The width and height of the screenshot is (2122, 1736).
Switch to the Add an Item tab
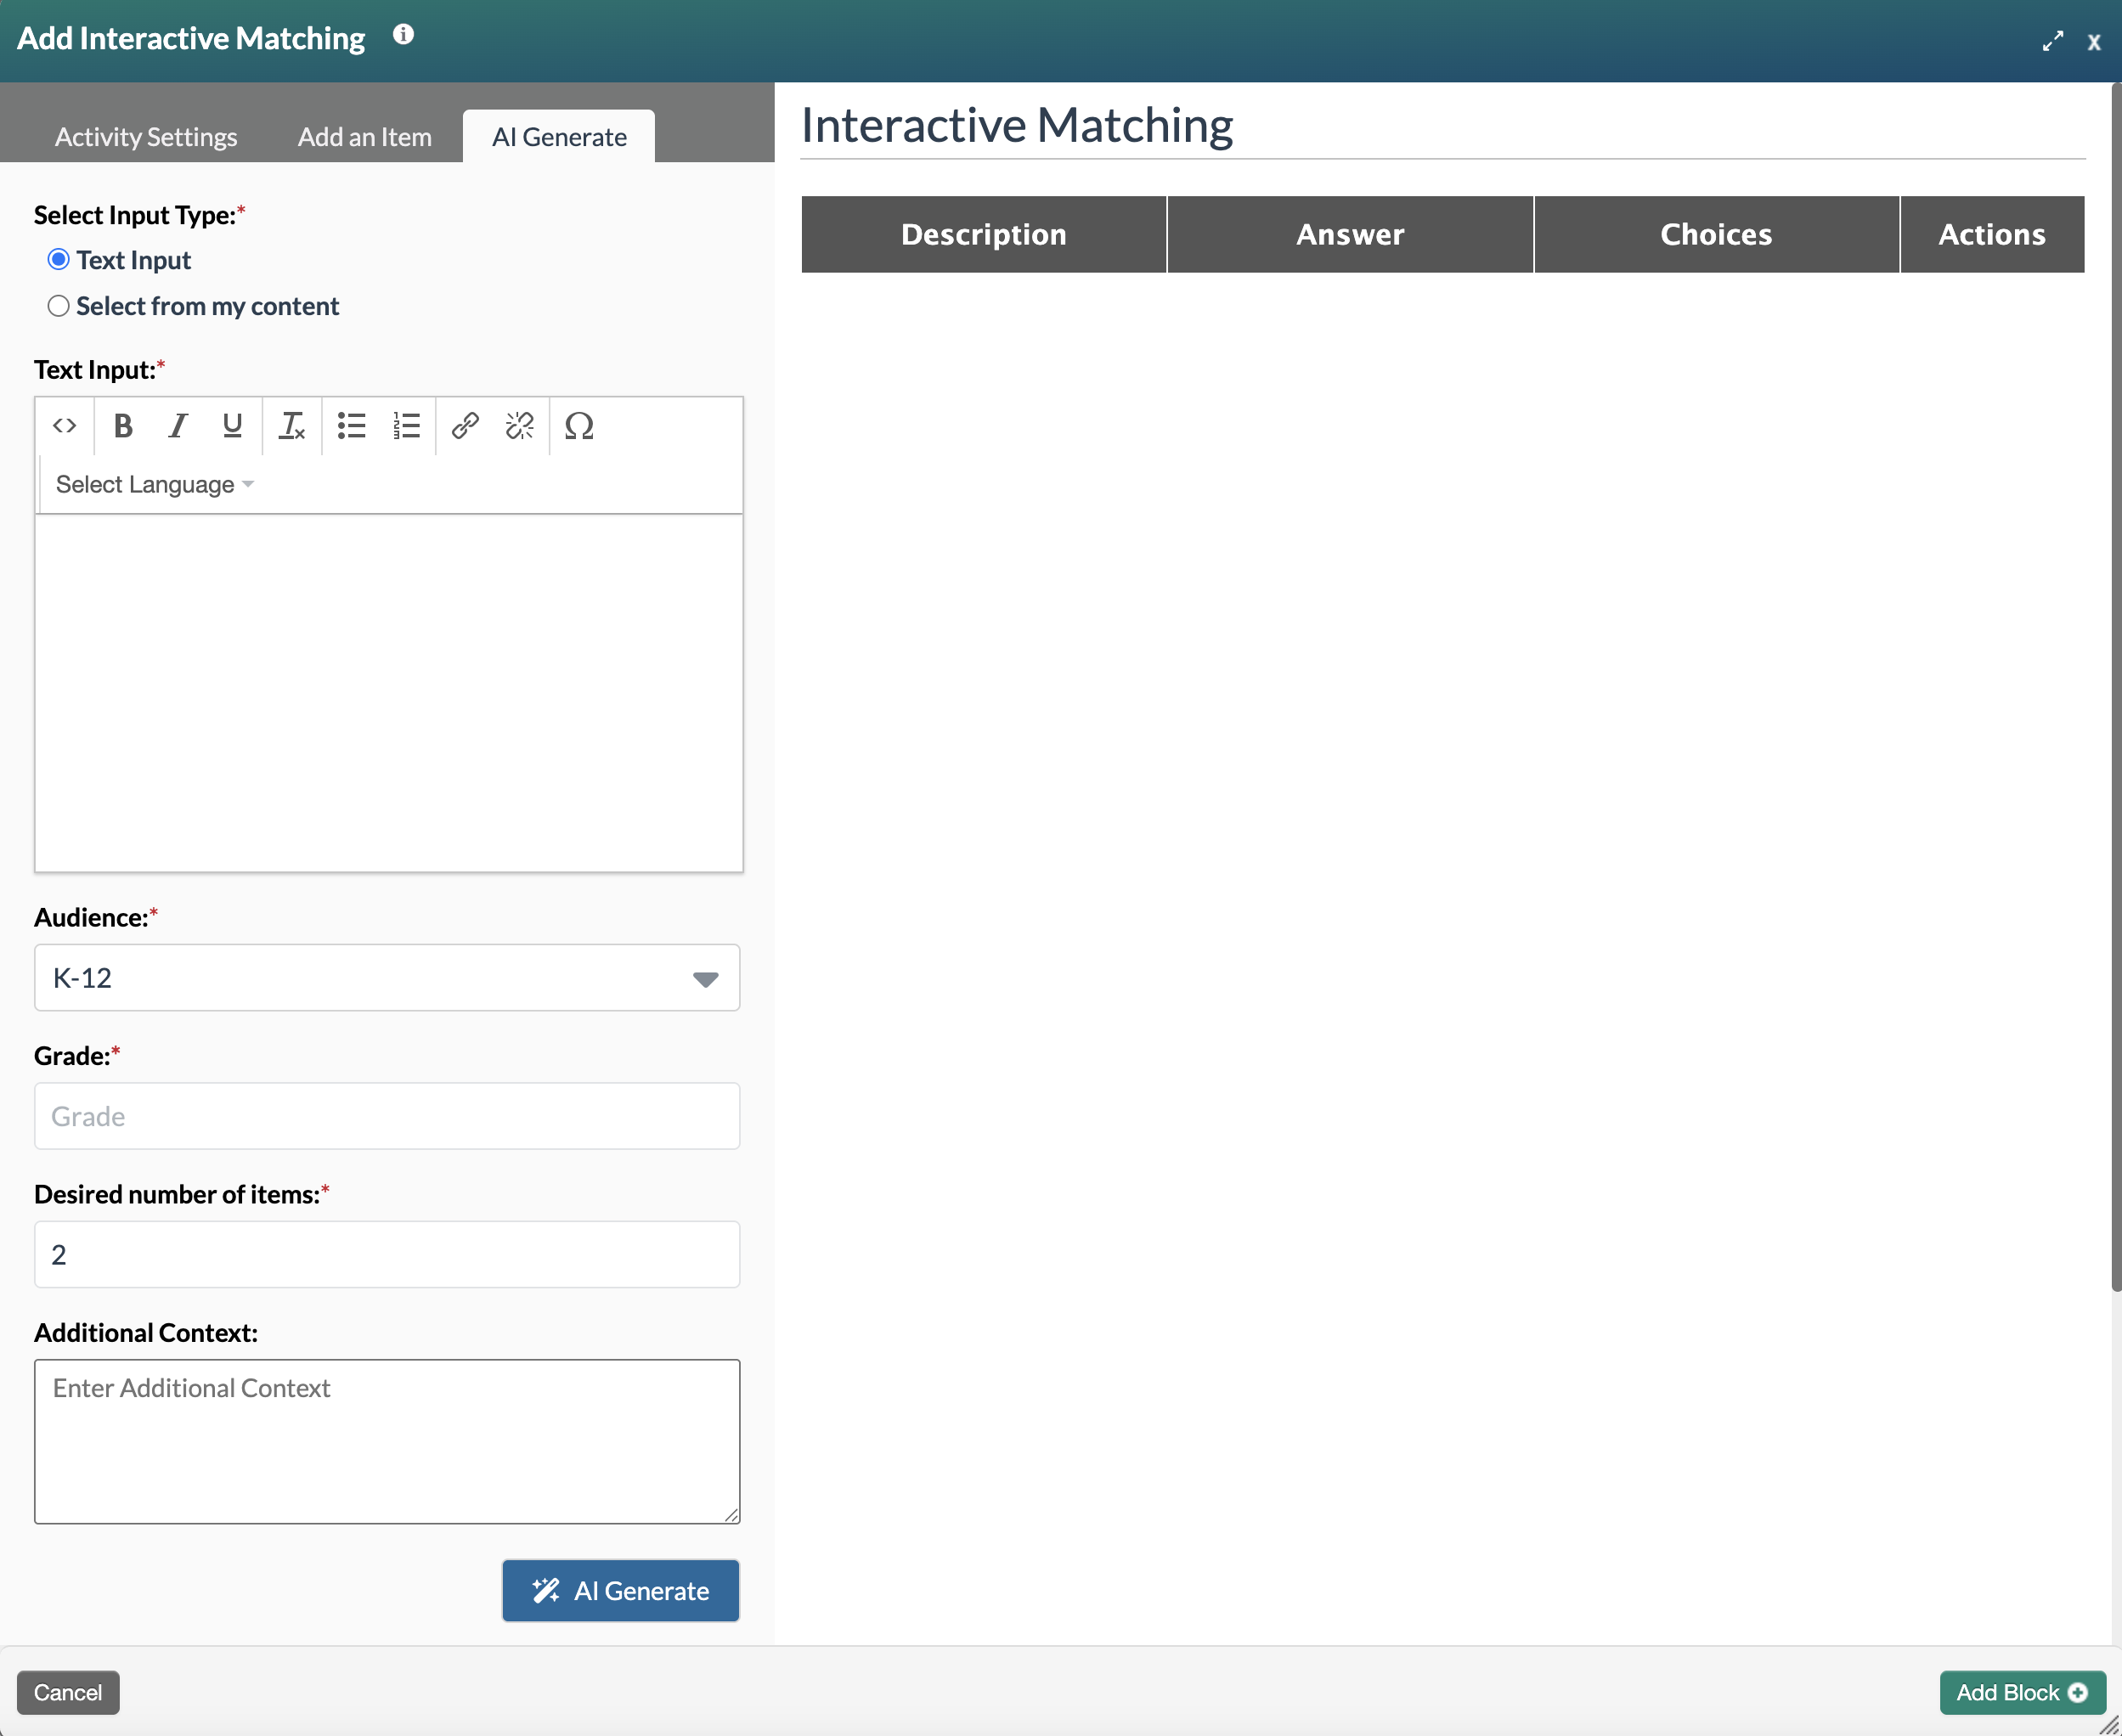(x=364, y=136)
